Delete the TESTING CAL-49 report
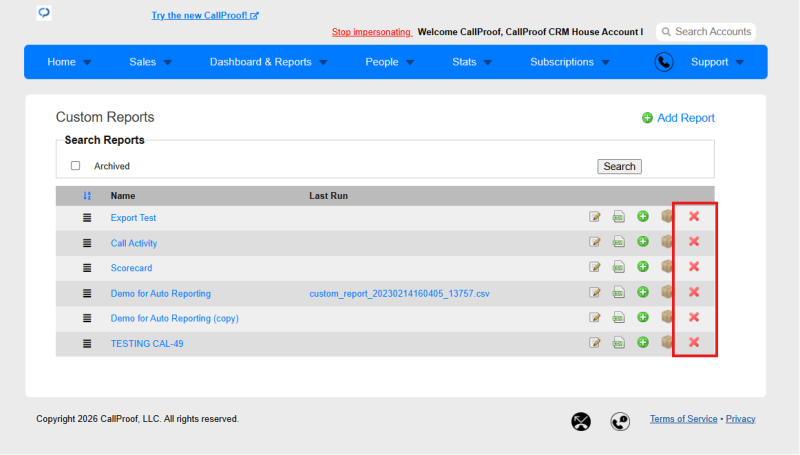800x455 pixels. [x=694, y=342]
